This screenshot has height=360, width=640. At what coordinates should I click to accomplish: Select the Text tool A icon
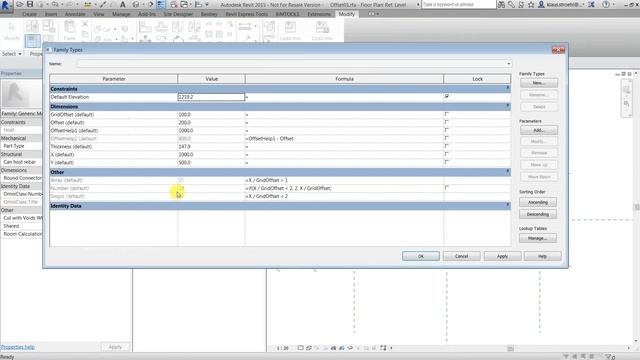click(x=122, y=4)
